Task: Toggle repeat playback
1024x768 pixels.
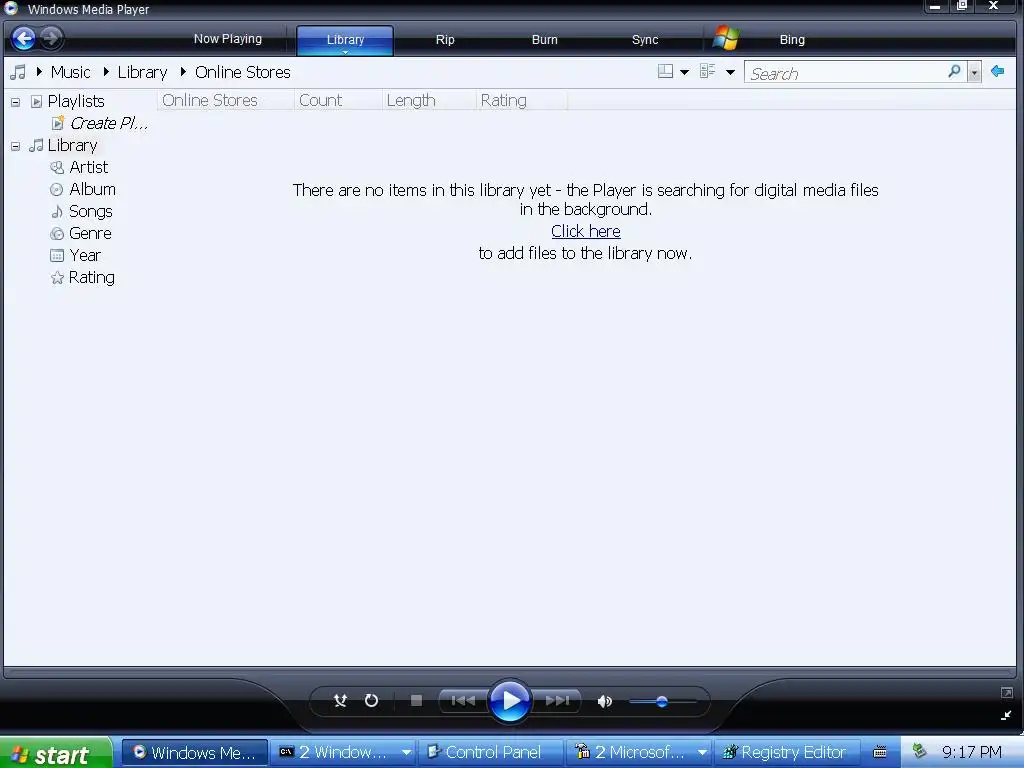Action: pos(371,701)
